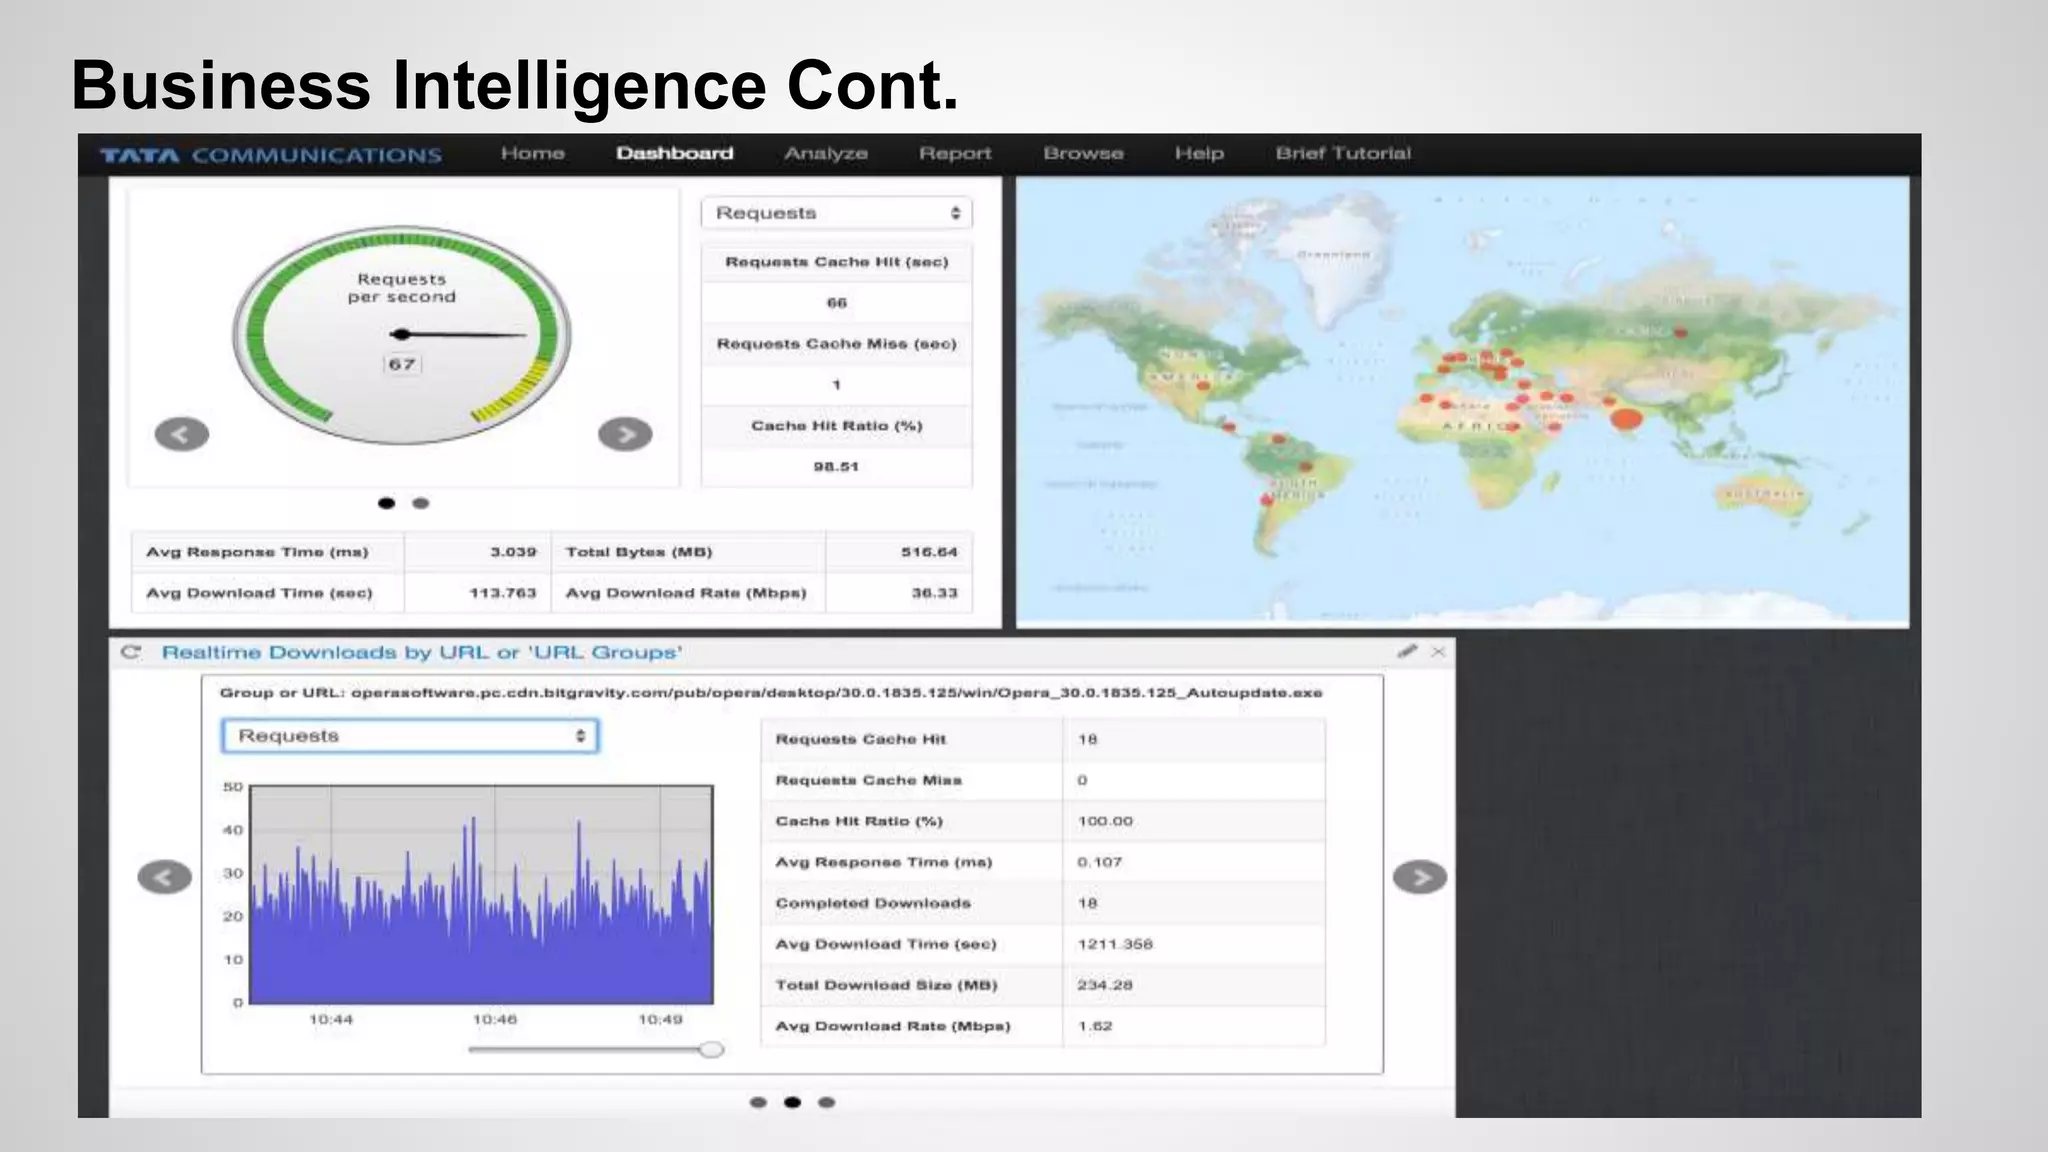Close the Realtime Downloads panel
This screenshot has height=1152, width=2048.
[1438, 652]
